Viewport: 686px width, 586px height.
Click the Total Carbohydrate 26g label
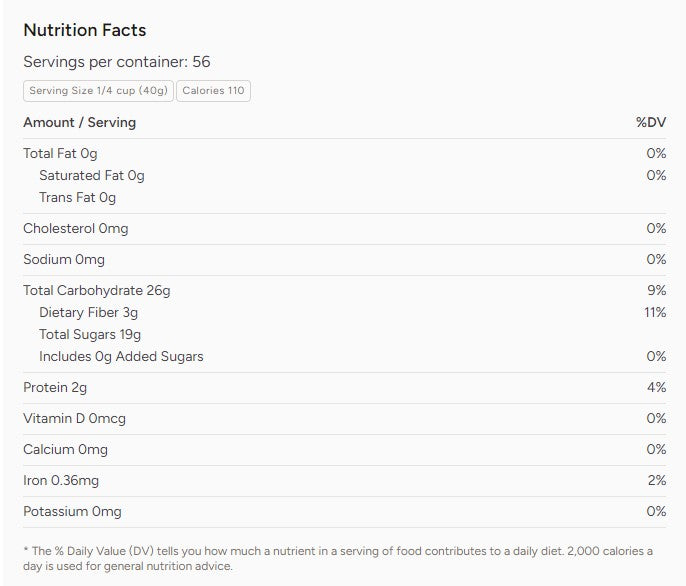(97, 290)
